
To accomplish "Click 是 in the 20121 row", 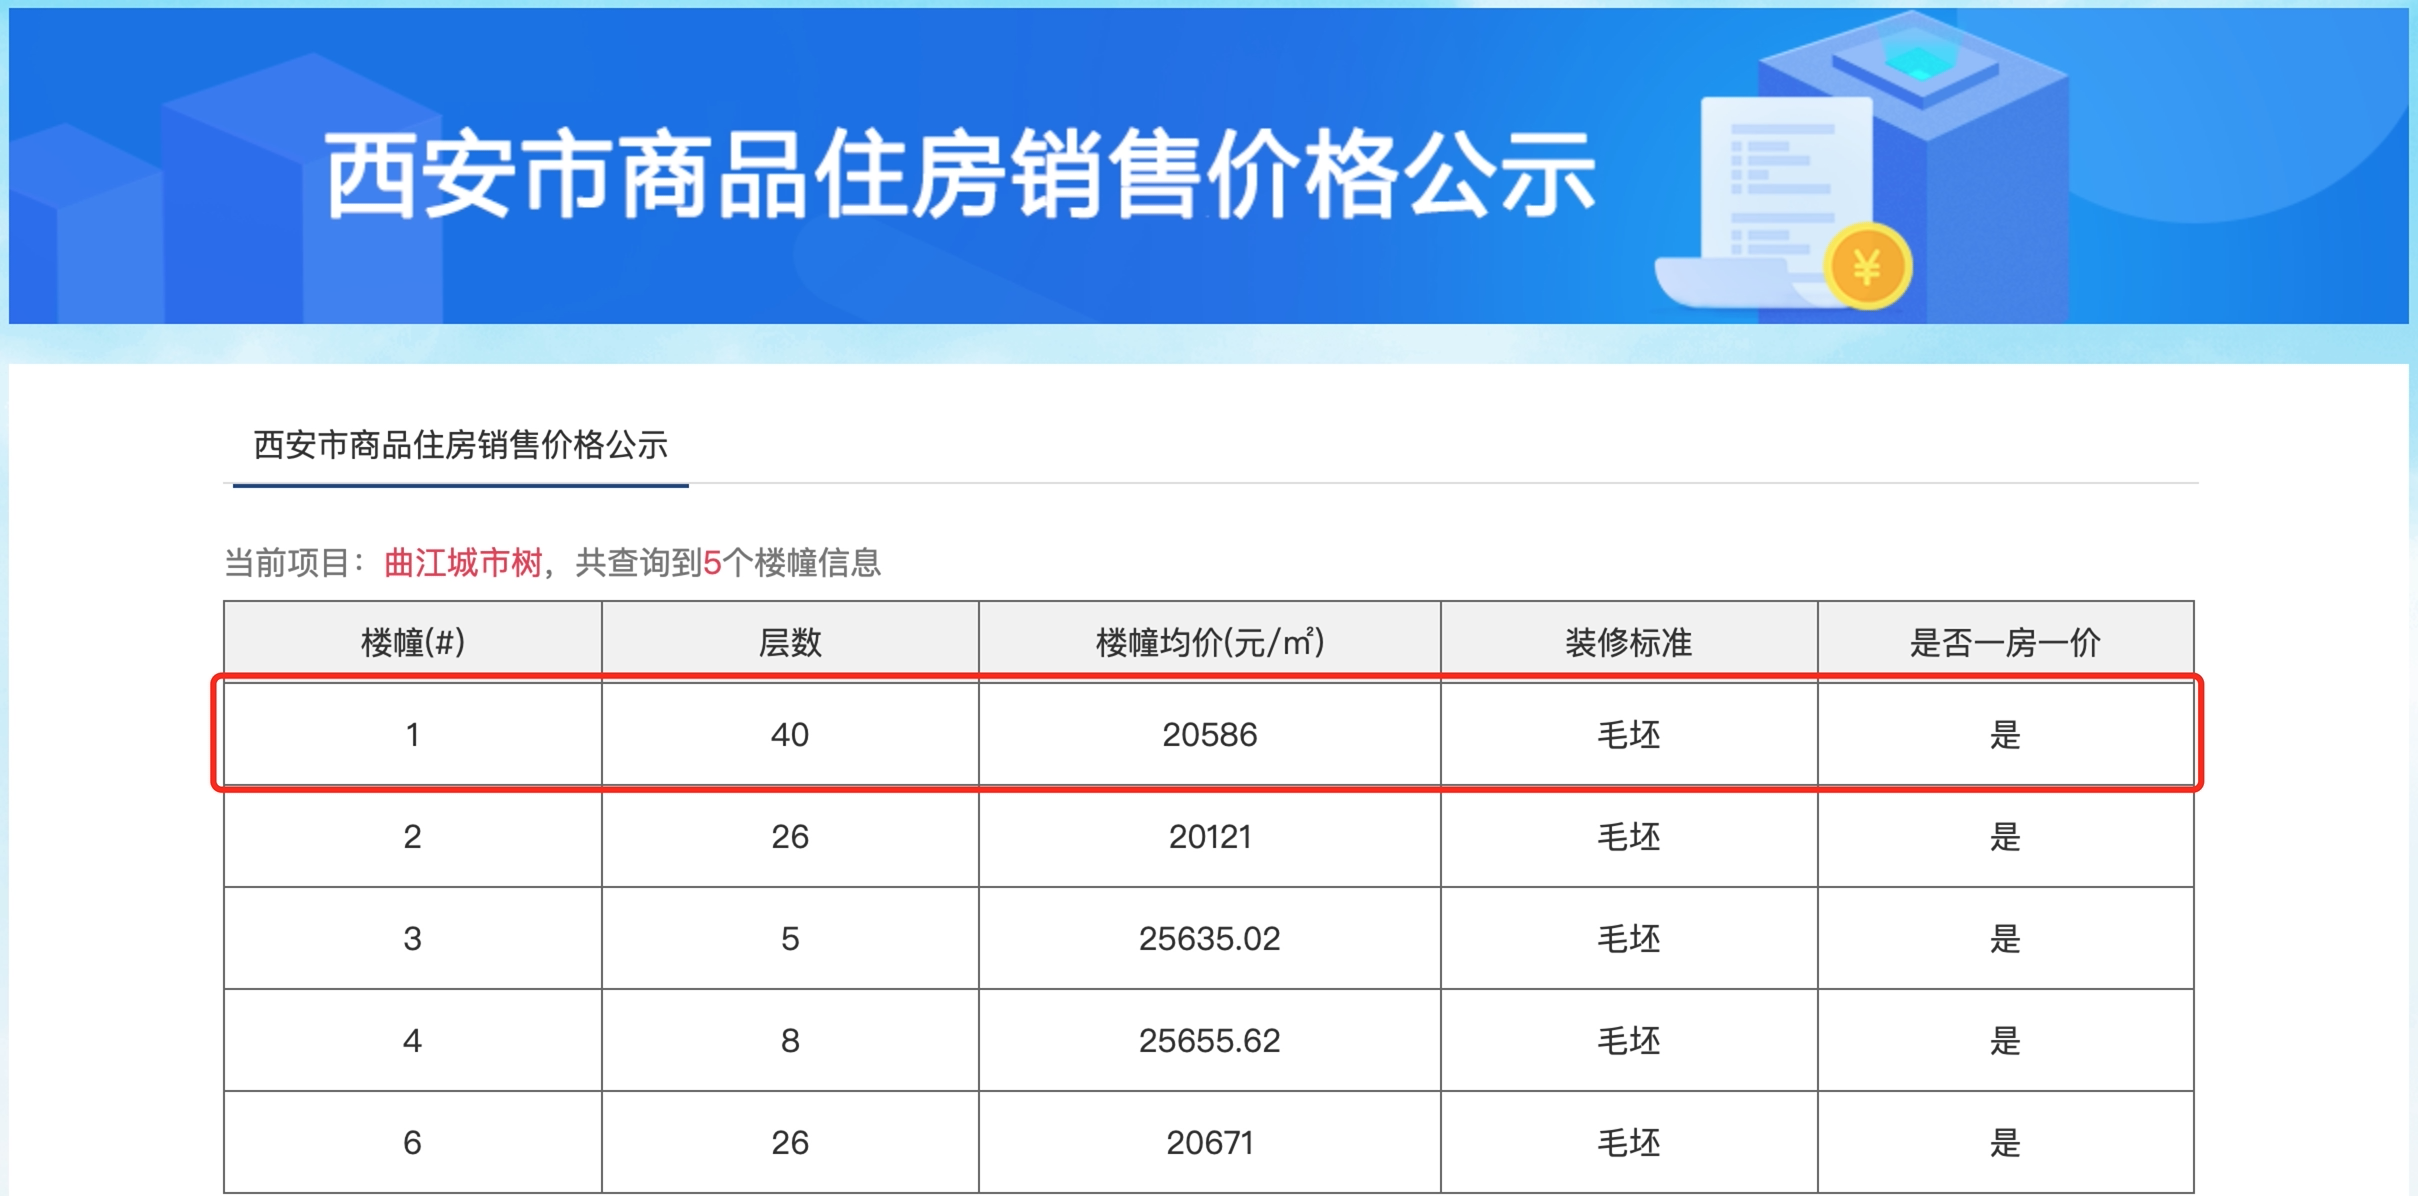I will [x=2005, y=837].
